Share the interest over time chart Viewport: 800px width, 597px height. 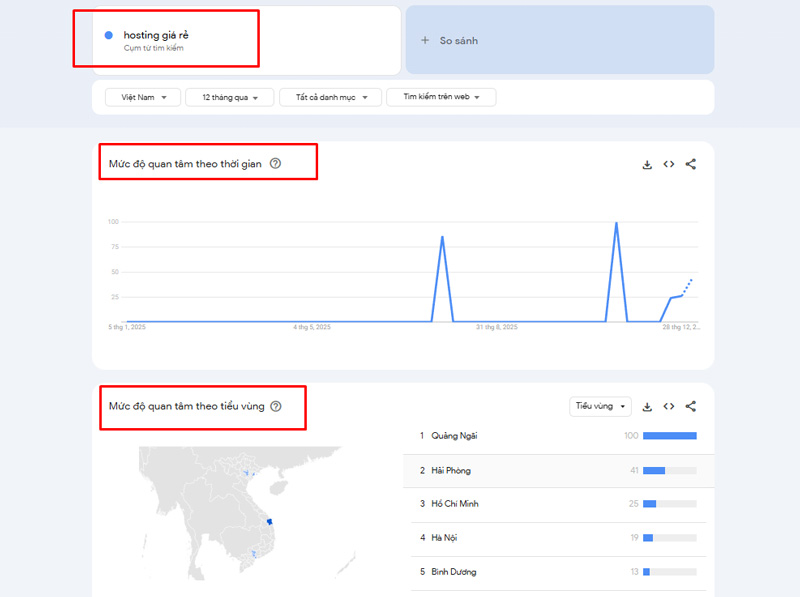[x=691, y=165]
